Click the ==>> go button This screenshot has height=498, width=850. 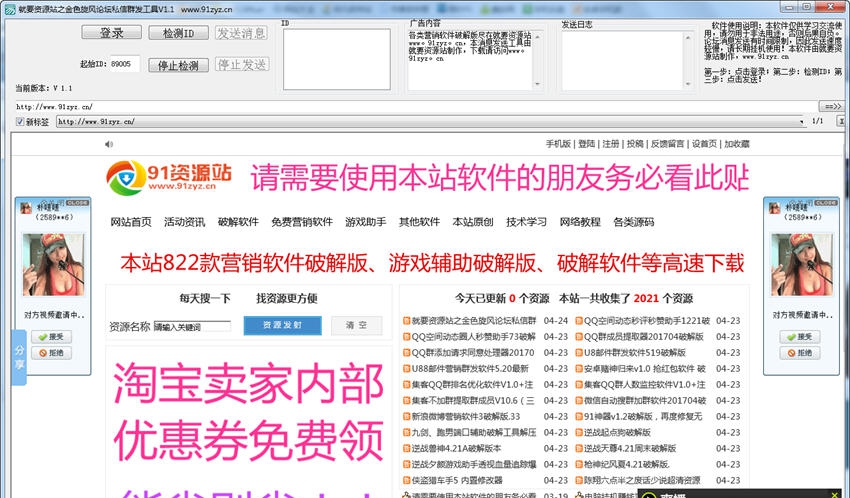(x=833, y=107)
